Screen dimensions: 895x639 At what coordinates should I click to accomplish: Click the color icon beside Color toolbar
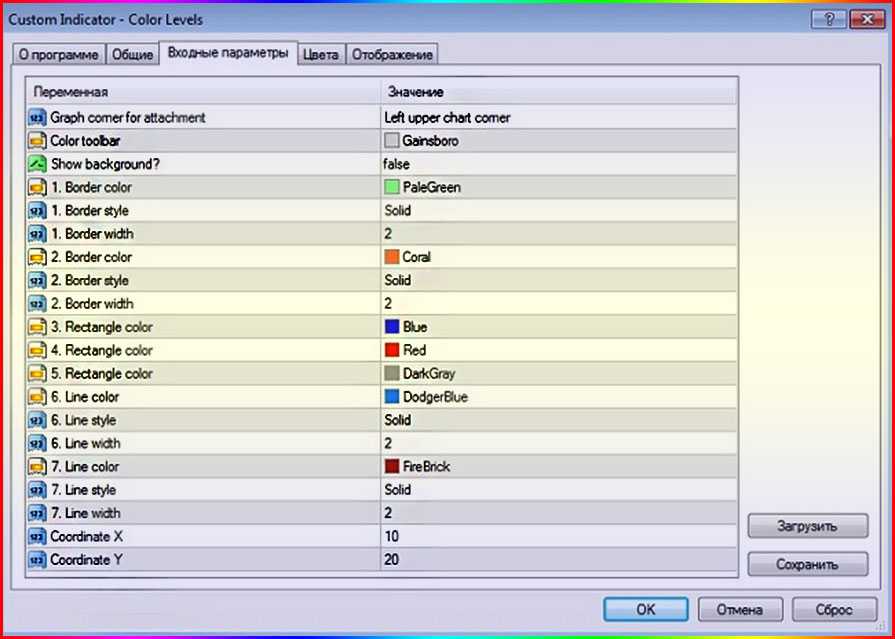38,141
